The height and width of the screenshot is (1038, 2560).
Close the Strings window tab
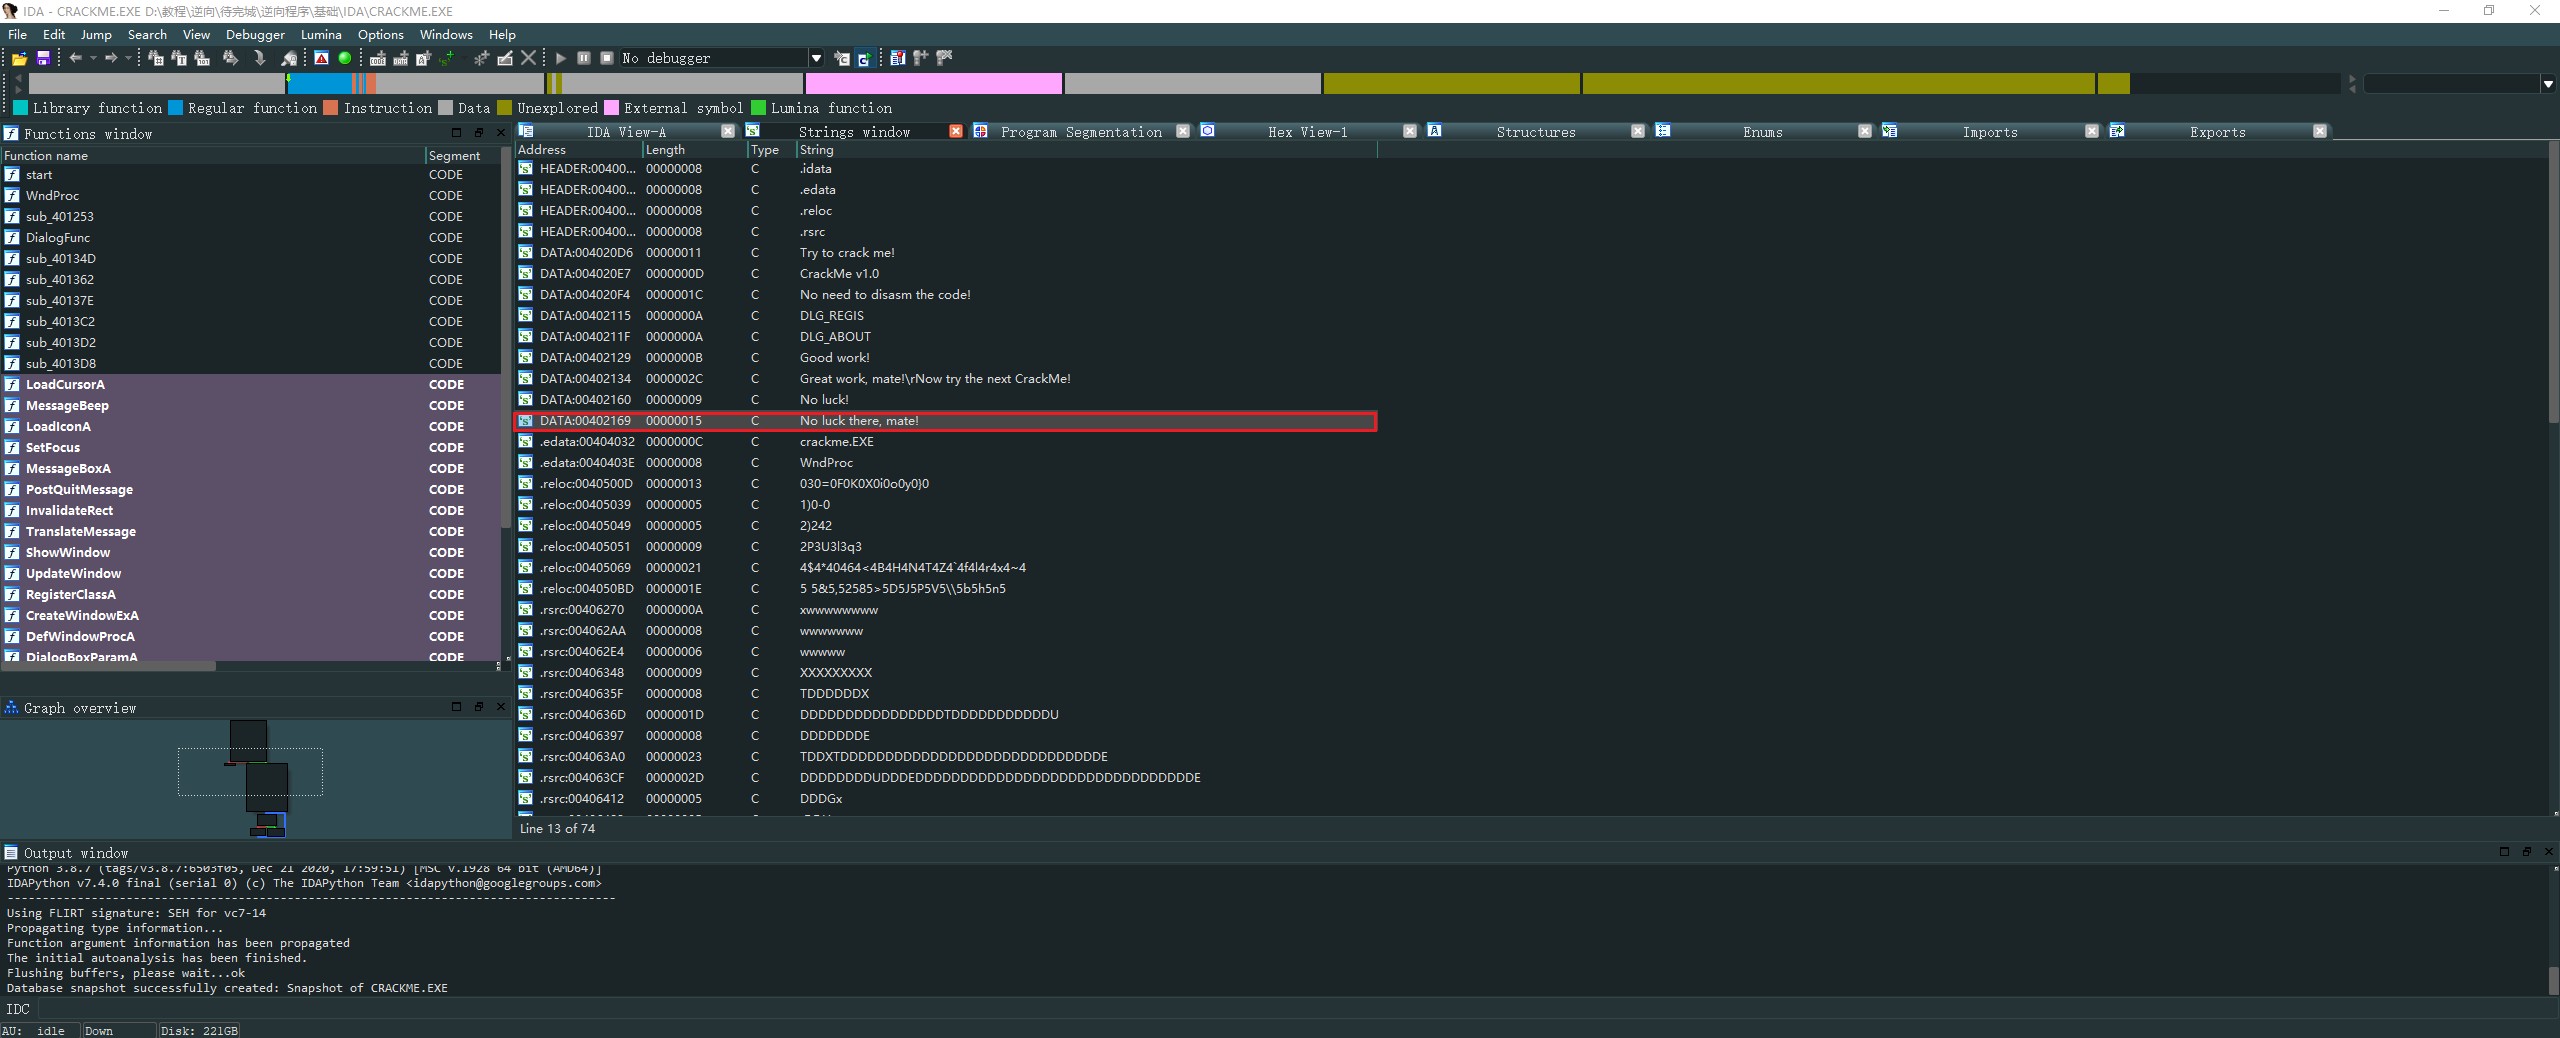(x=955, y=131)
